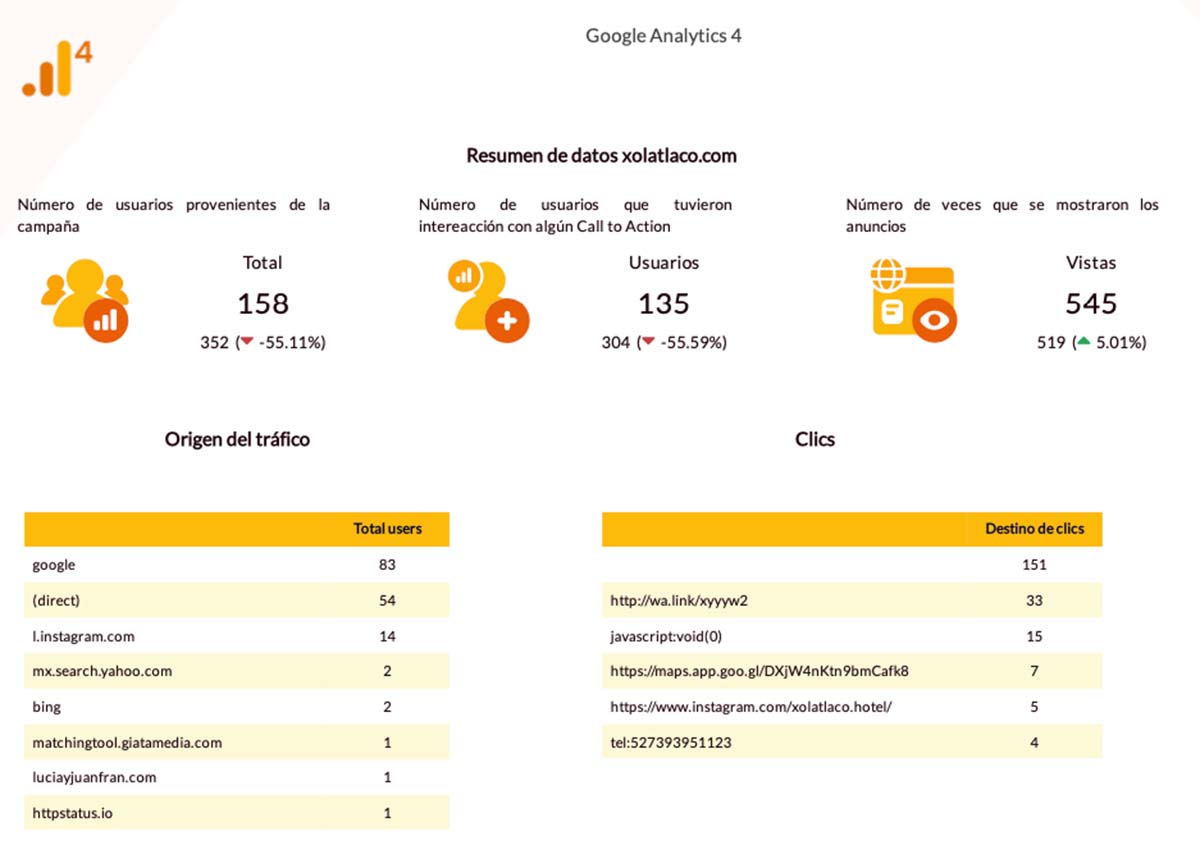Select the l.instagram.com row
This screenshot has width=1200, height=845.
[237, 636]
